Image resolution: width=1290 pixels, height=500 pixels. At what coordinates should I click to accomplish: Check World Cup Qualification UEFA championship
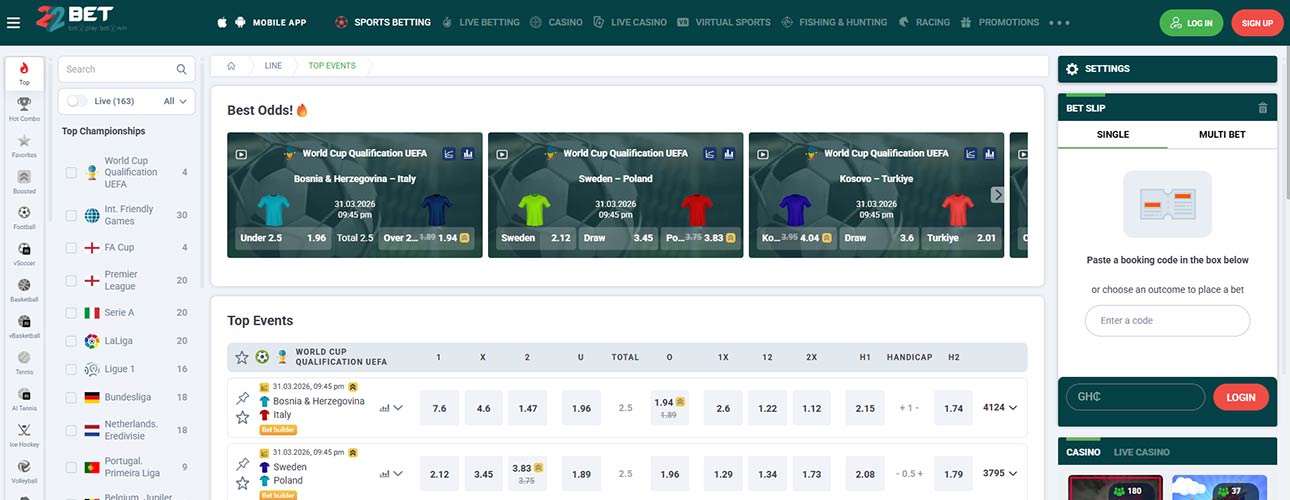(71, 173)
